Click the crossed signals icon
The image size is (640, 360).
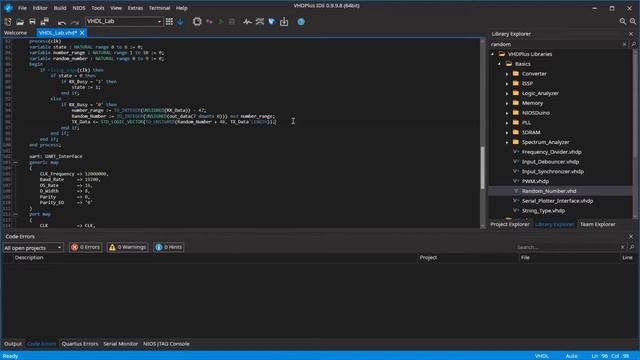[260, 22]
